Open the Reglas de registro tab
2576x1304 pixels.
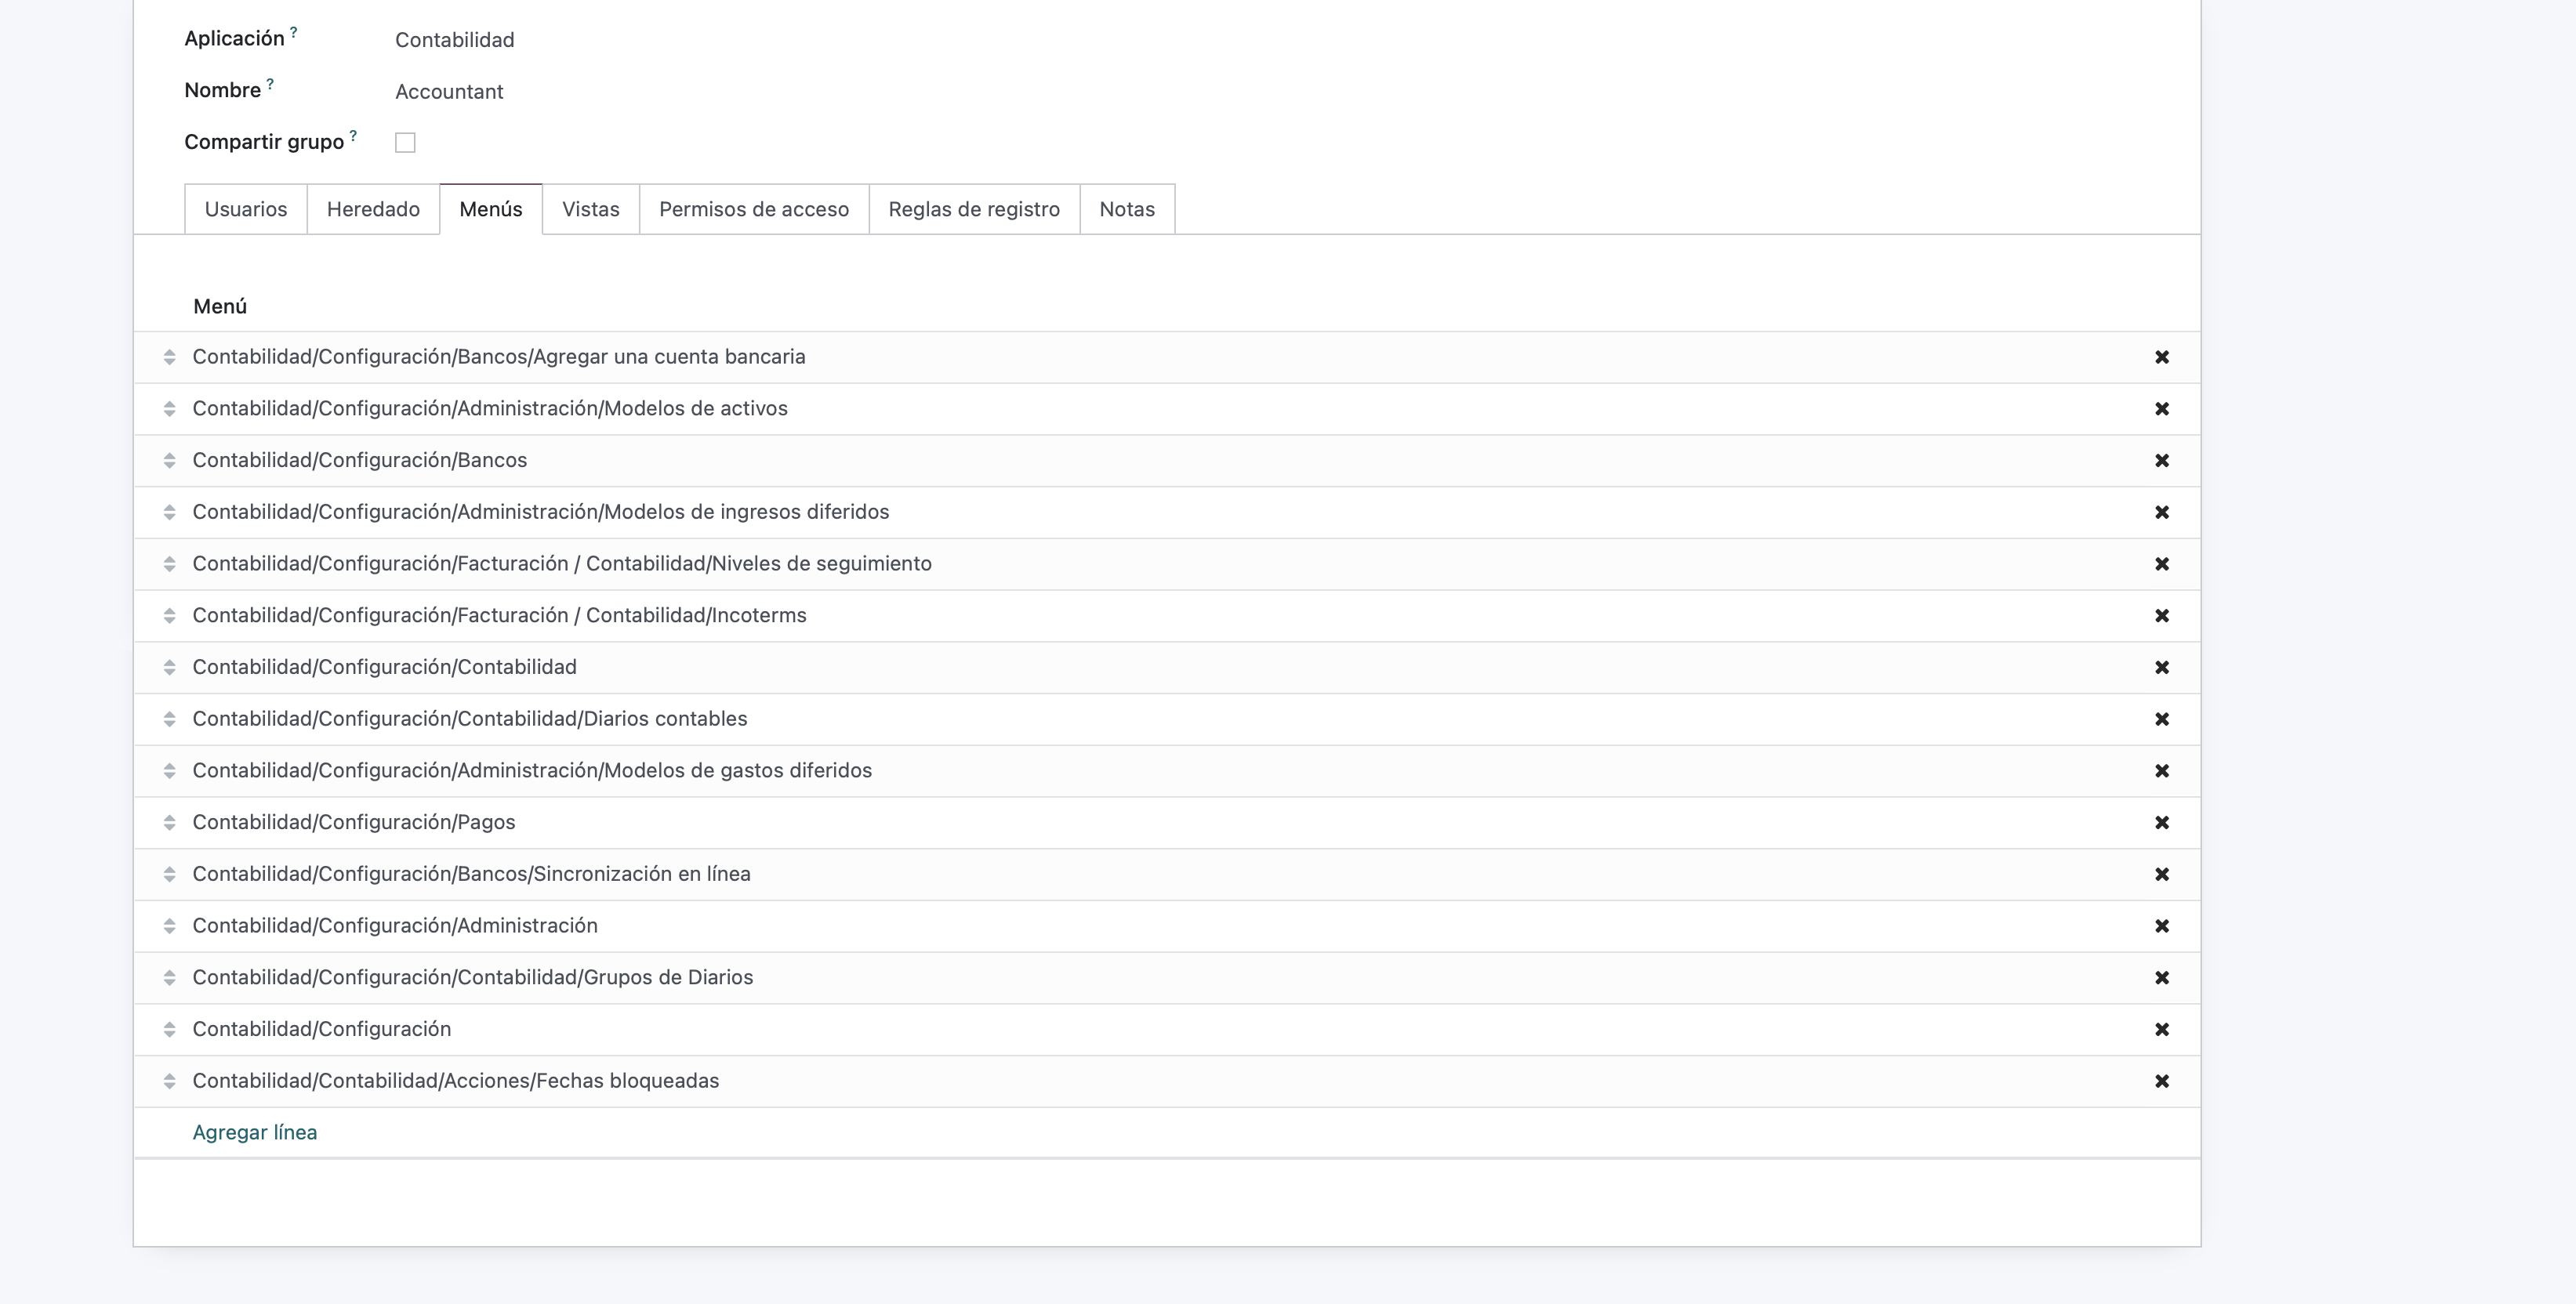tap(973, 209)
